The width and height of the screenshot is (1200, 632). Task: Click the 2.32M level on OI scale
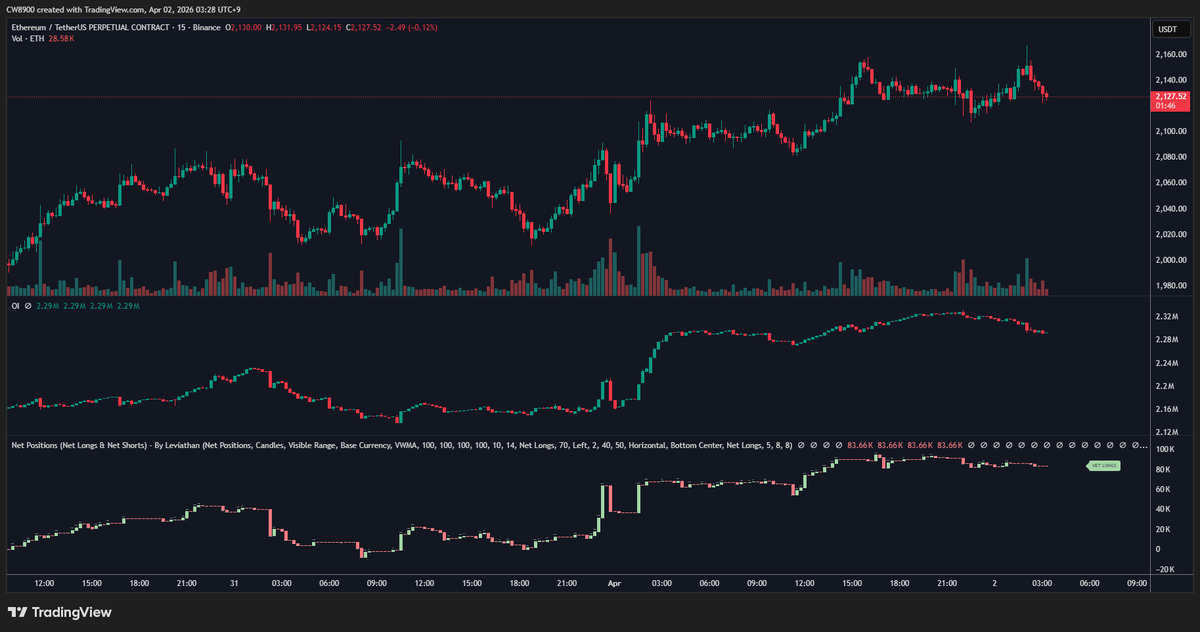(1167, 317)
